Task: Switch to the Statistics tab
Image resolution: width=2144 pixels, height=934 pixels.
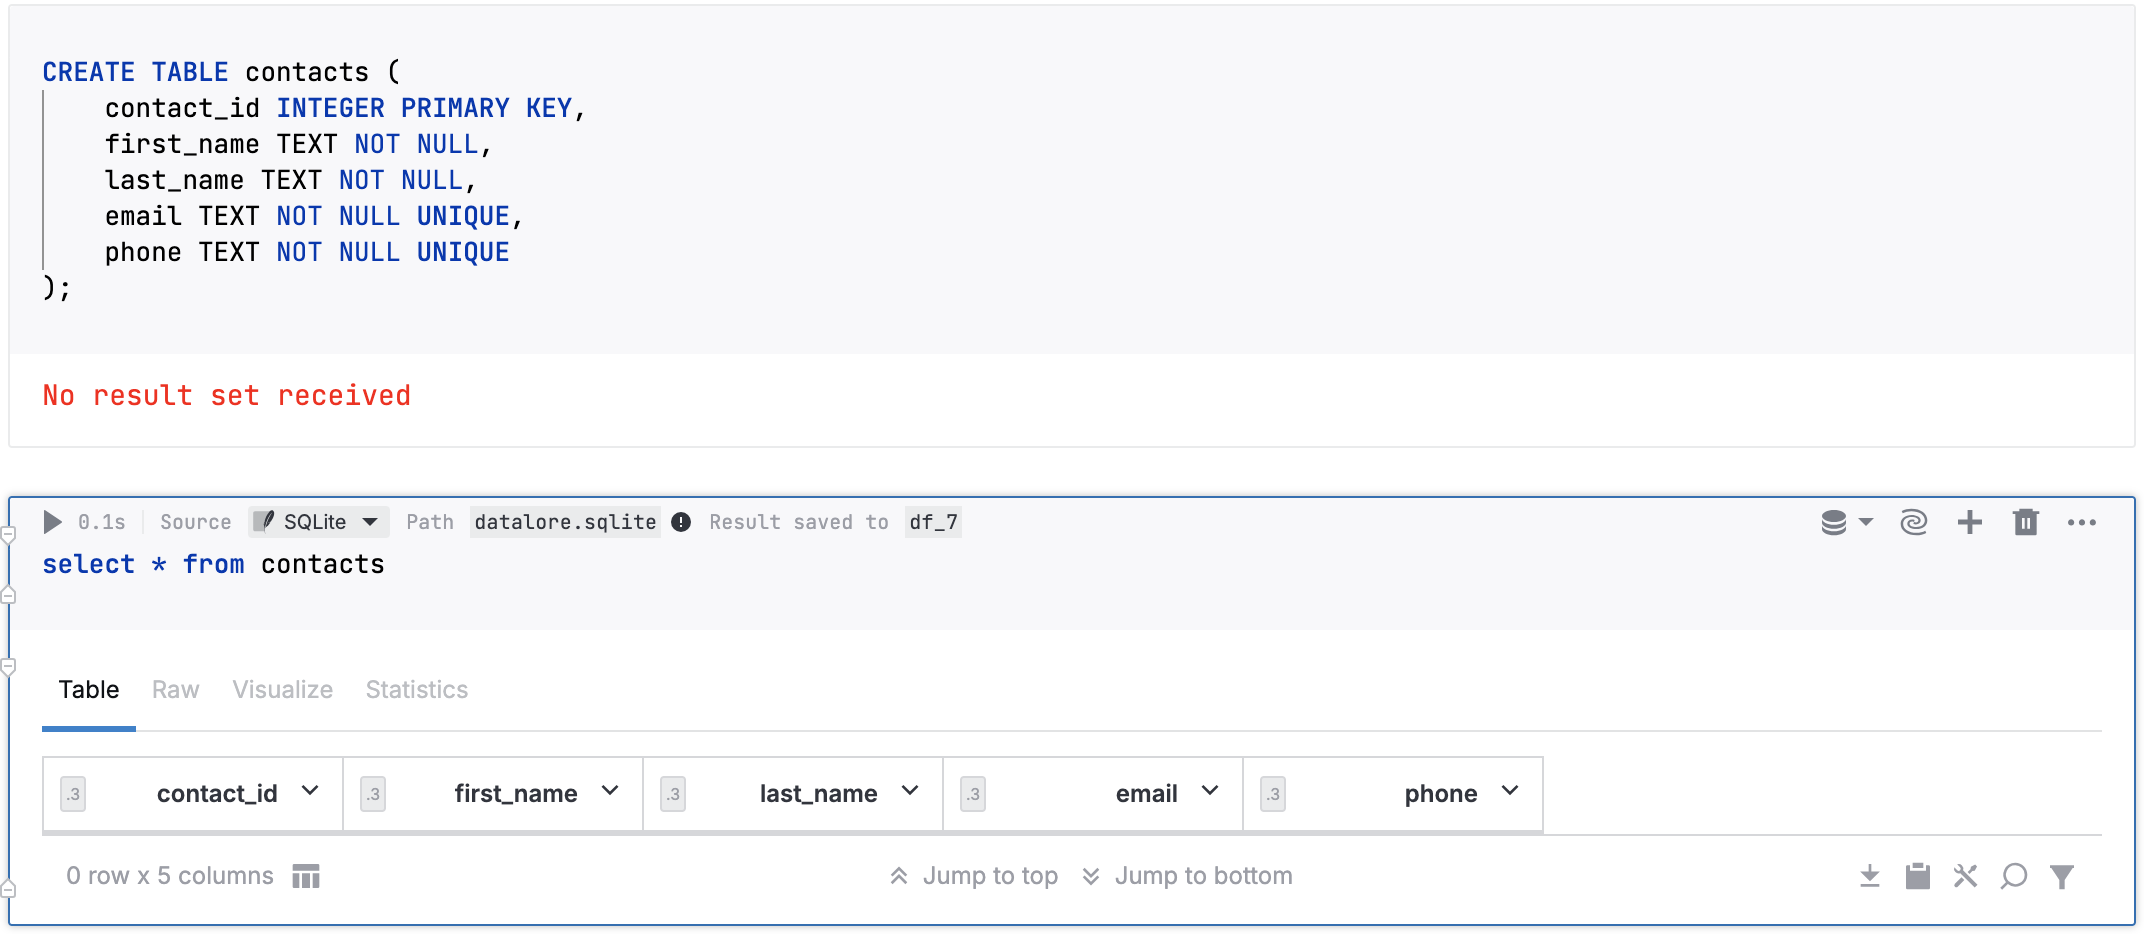Action: coord(416,689)
